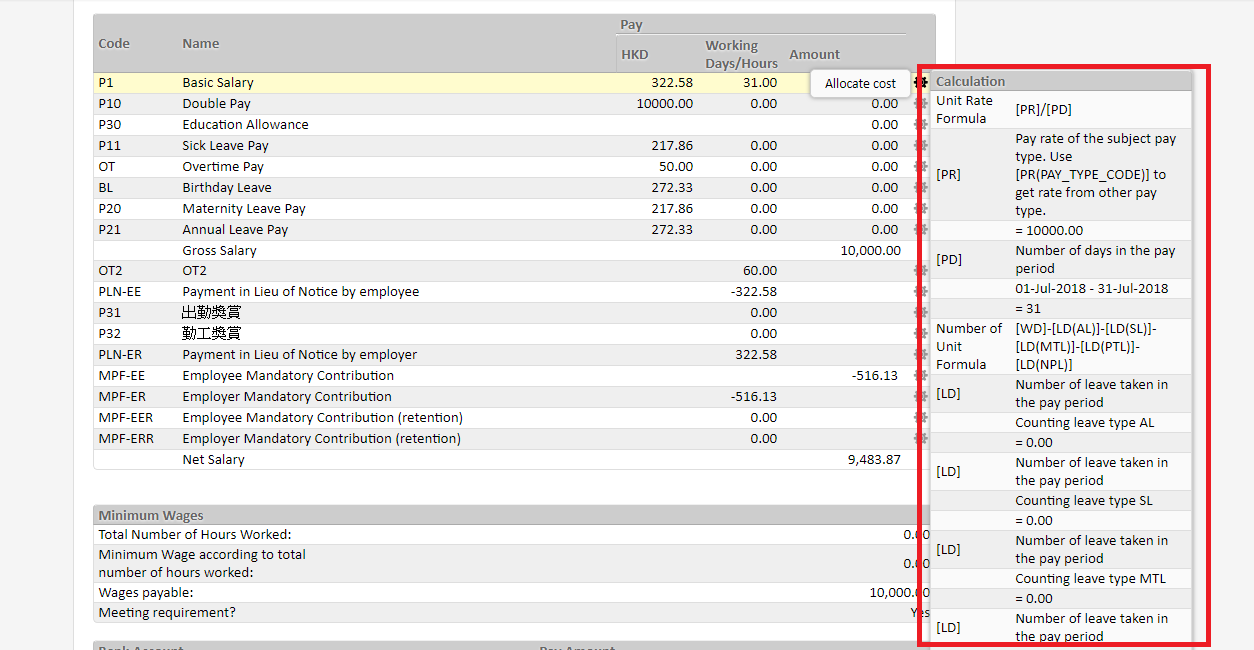Click the Name column header
This screenshot has width=1254, height=650.
tap(201, 44)
